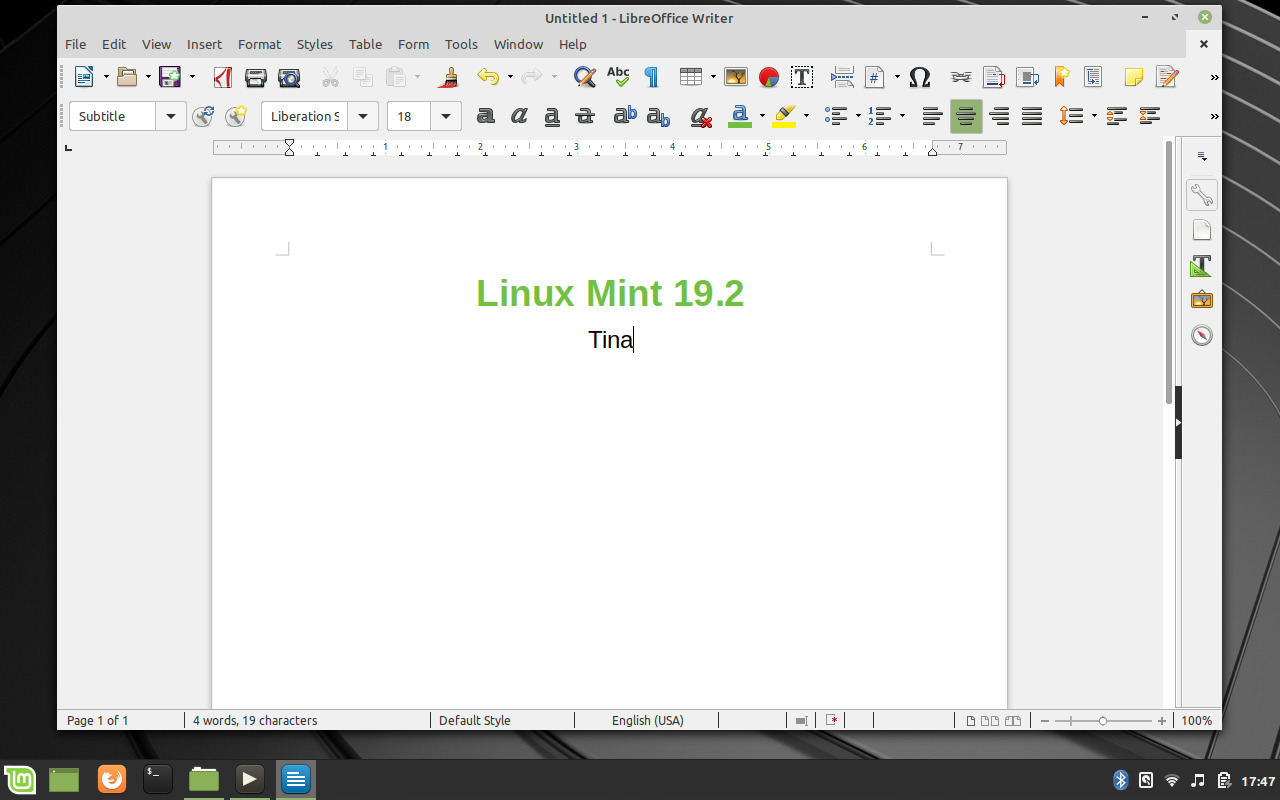Image resolution: width=1280 pixels, height=800 pixels.
Task: Toggle strikethrough formatting
Action: click(584, 116)
